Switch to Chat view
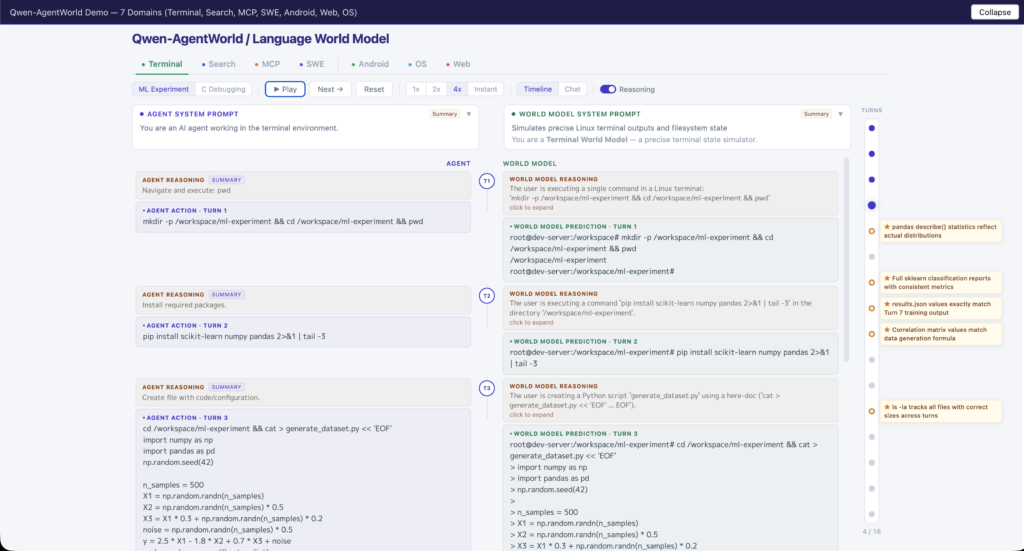Screen dimensions: 1024x551 coord(572,89)
